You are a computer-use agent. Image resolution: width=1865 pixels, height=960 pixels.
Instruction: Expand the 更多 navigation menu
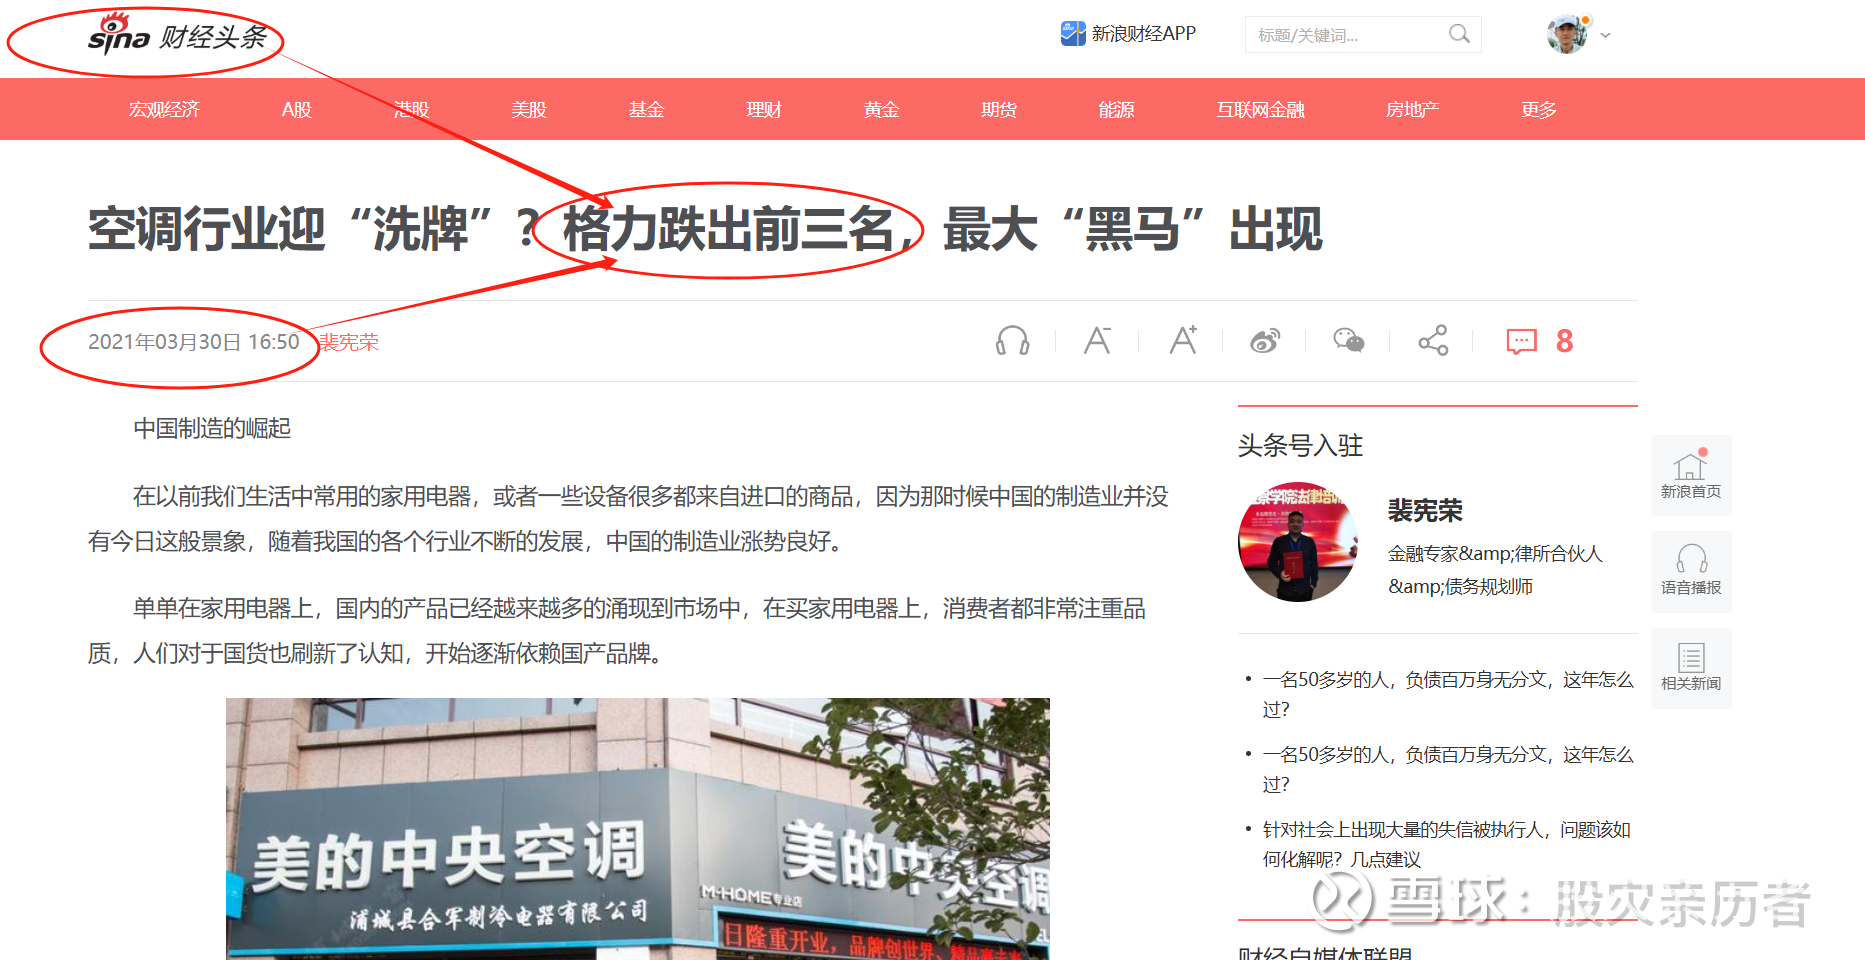coord(1539,109)
